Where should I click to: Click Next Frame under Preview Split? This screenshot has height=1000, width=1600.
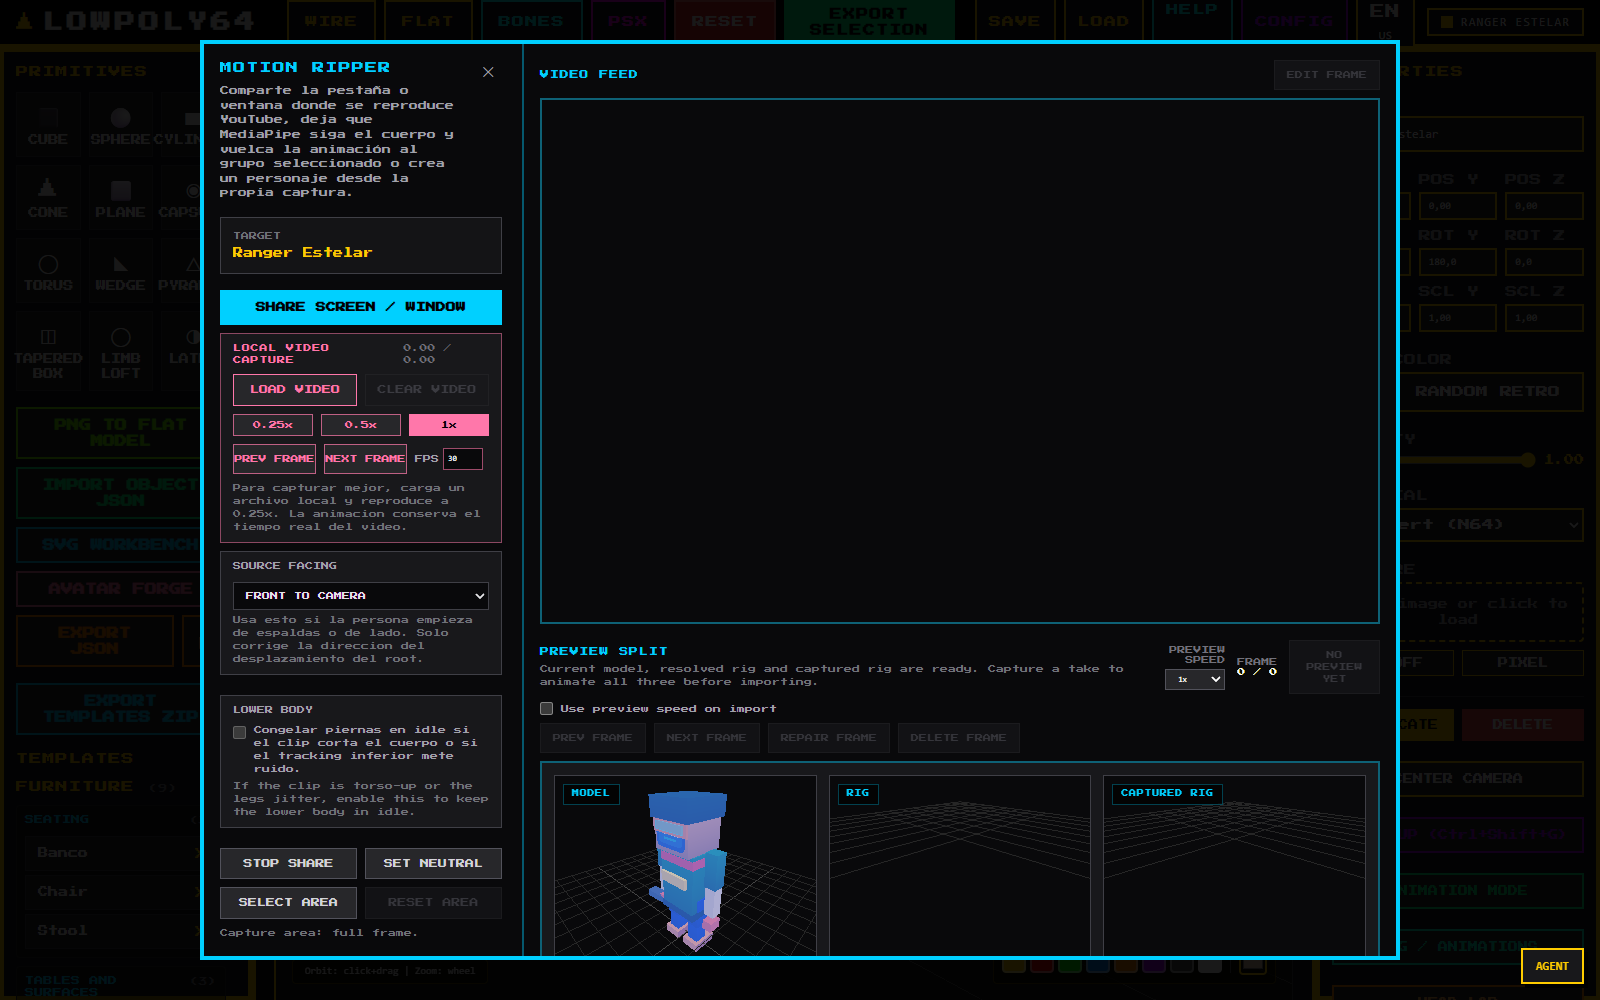coord(706,738)
